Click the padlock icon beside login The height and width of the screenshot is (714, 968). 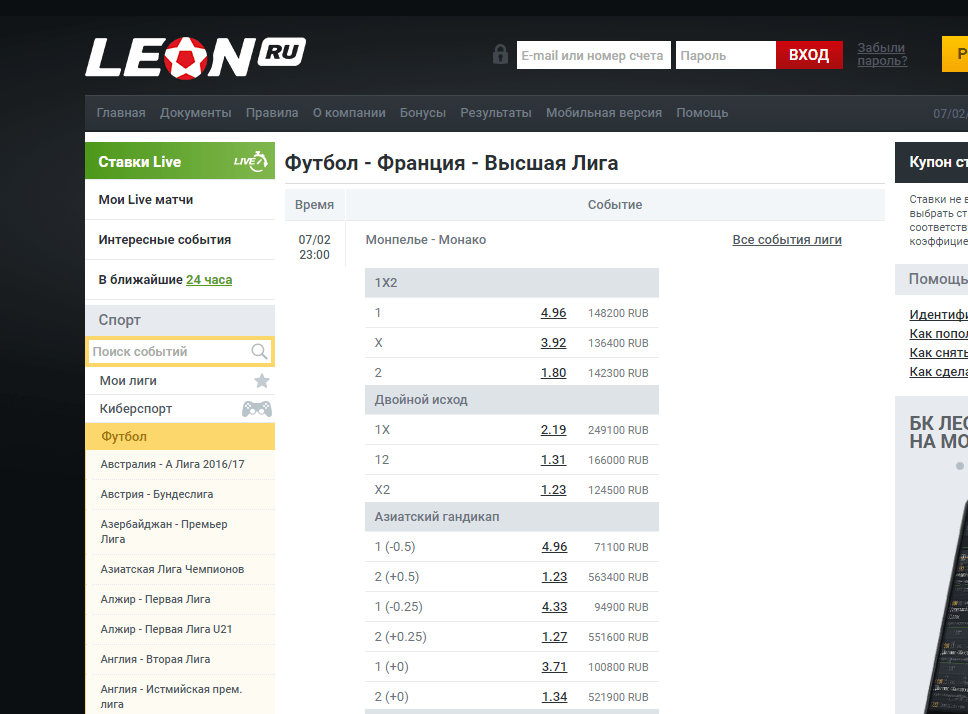[500, 54]
